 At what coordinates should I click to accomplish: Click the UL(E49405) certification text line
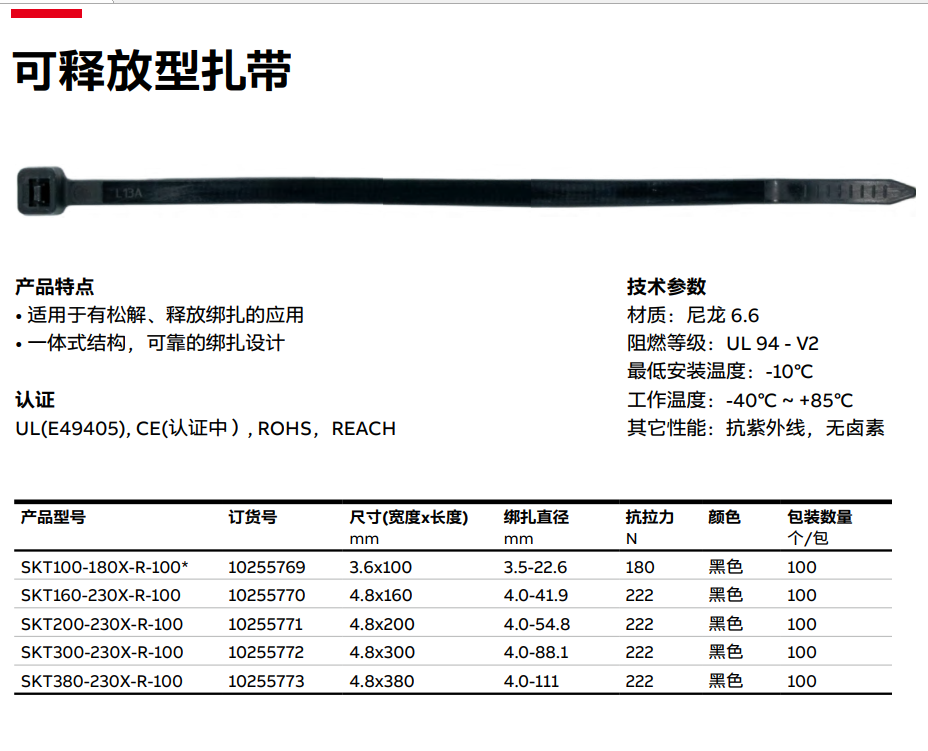coord(205,429)
